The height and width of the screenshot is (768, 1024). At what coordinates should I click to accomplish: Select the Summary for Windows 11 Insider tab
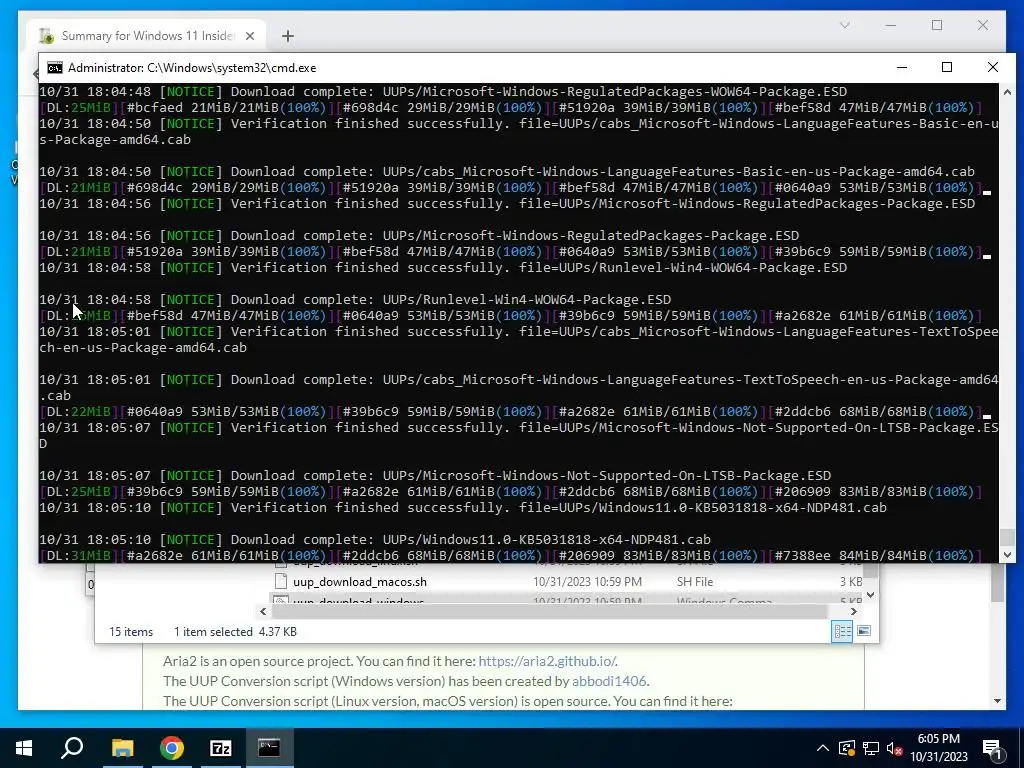[x=147, y=35]
